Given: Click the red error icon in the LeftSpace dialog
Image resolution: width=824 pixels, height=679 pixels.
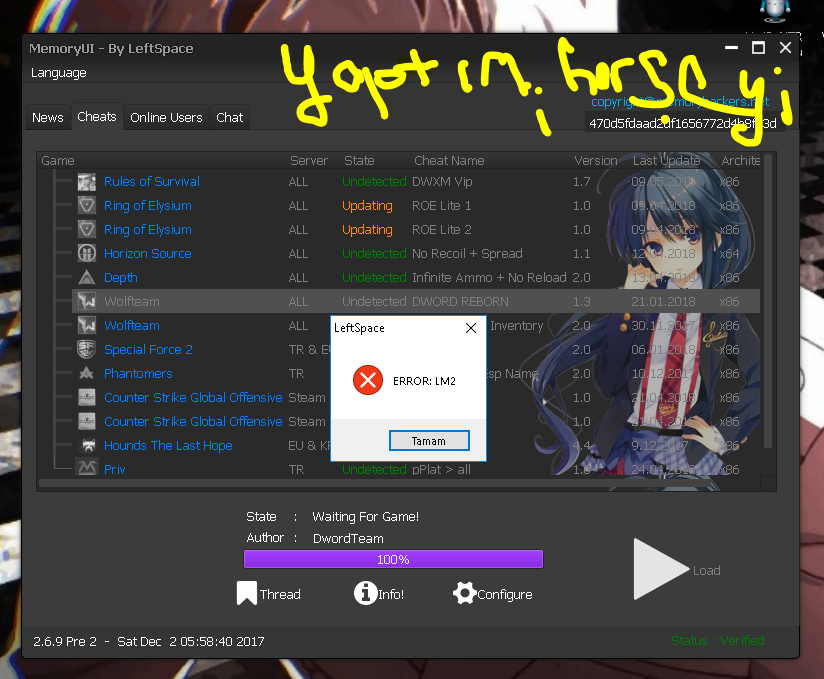Looking at the screenshot, I should 368,380.
